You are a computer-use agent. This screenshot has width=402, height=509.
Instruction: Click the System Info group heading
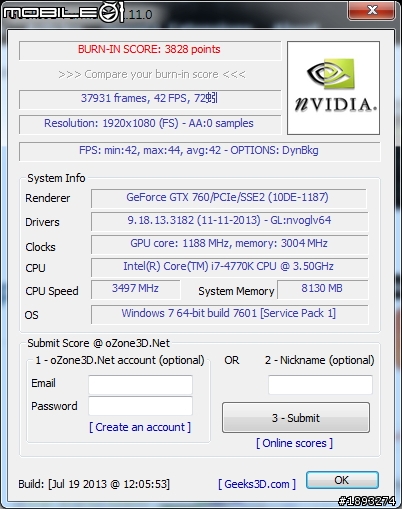(x=56, y=178)
